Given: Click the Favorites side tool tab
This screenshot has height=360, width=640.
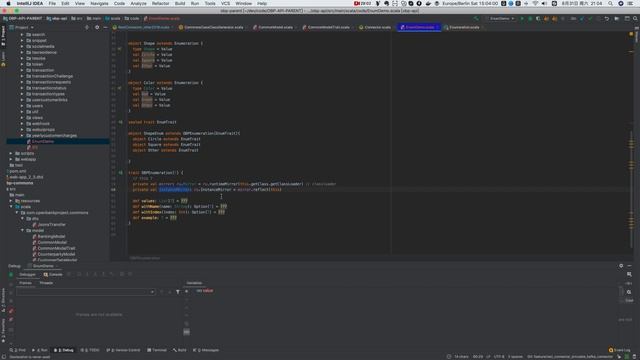Looking at the screenshot, I should 3,330.
